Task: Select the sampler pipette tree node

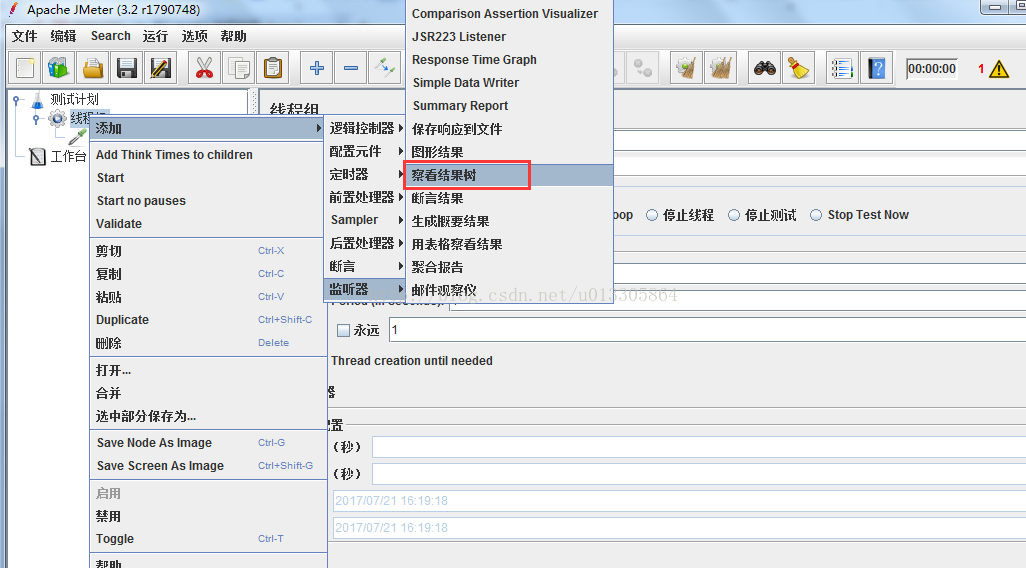Action: pyautogui.click(x=77, y=137)
